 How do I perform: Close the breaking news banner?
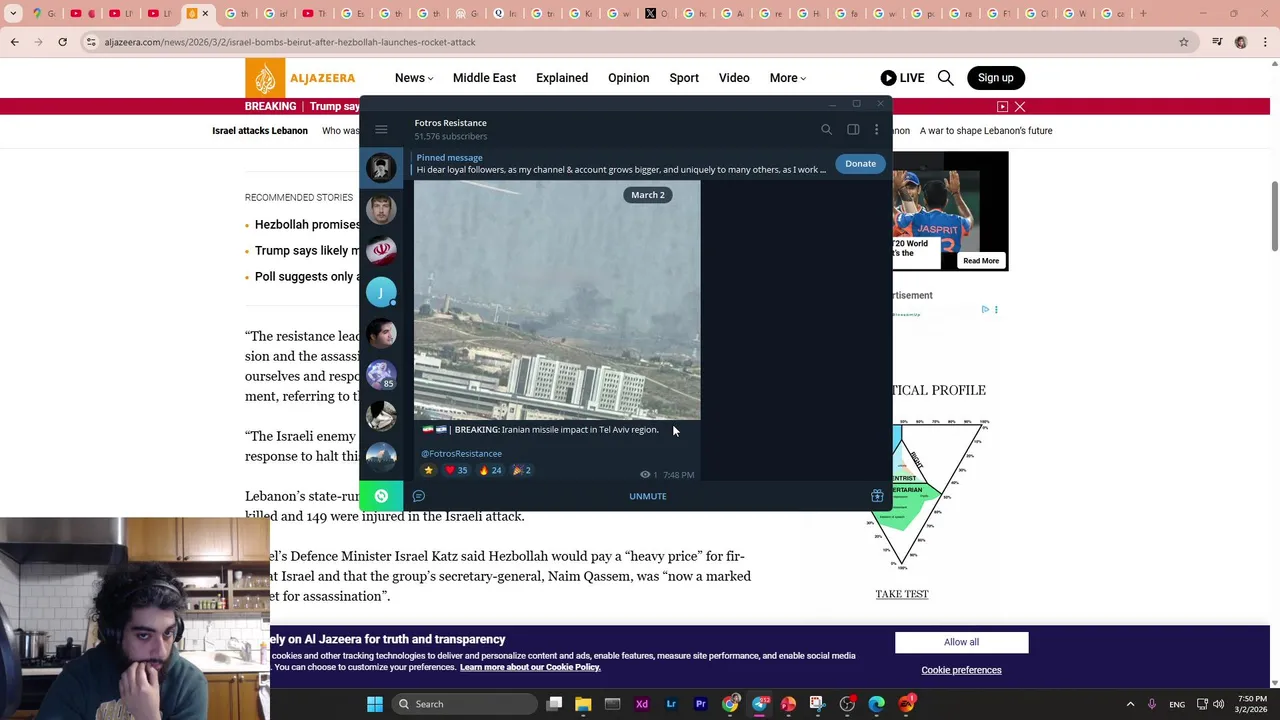click(x=1020, y=106)
